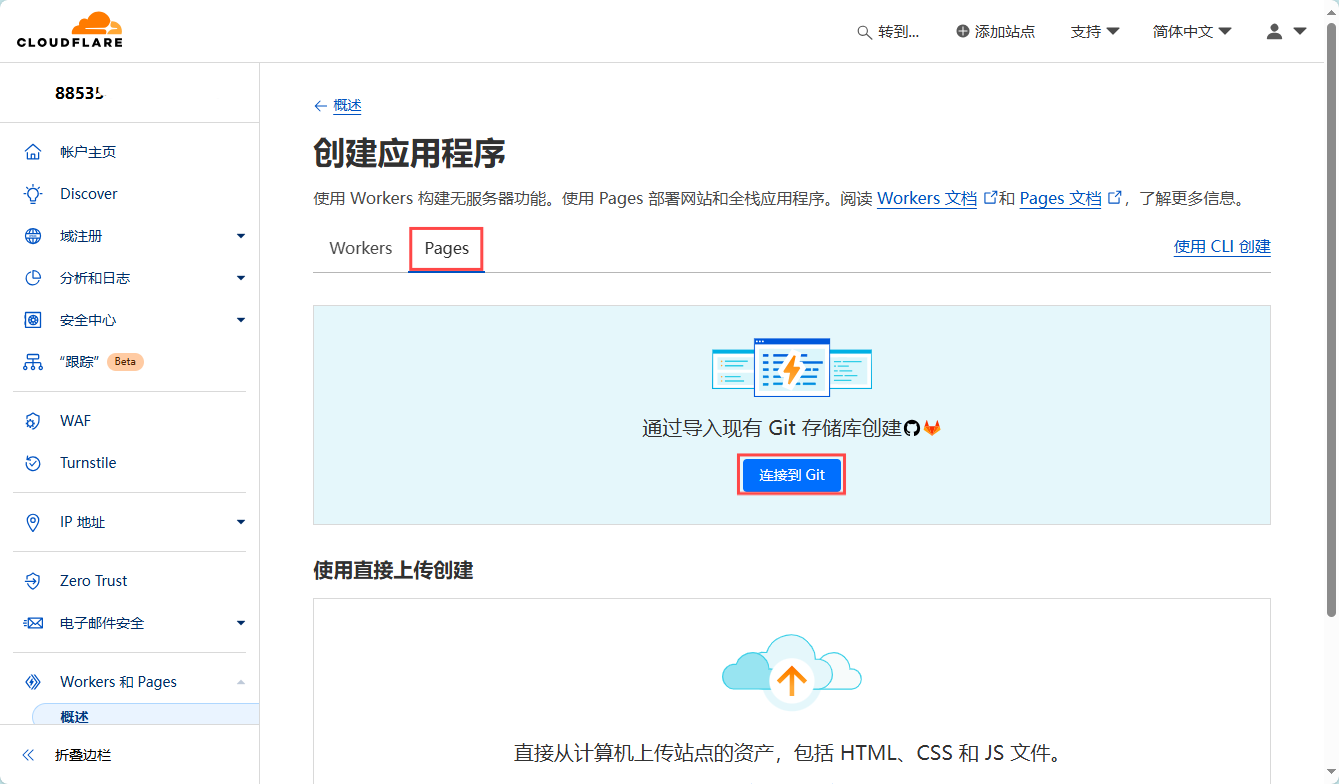The image size is (1339, 784).
Task: Open the user menu dropdown arrow
Action: 1300,32
